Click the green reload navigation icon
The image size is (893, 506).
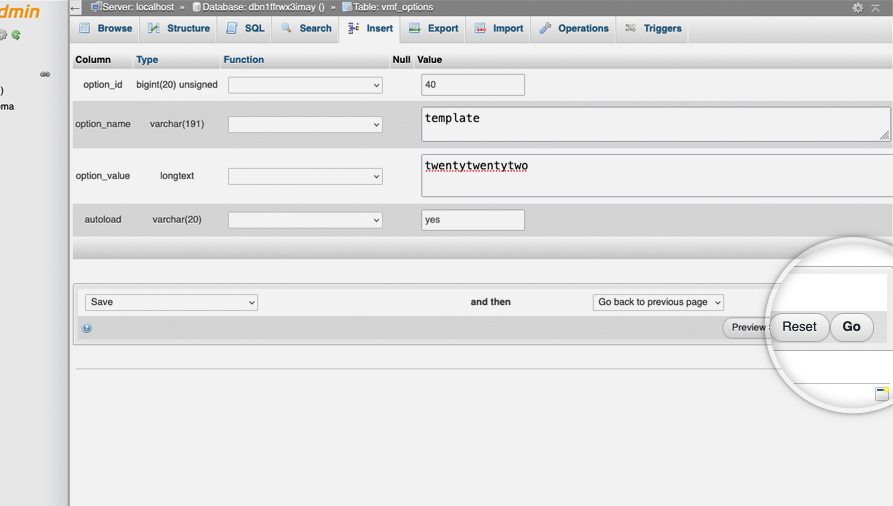point(16,35)
